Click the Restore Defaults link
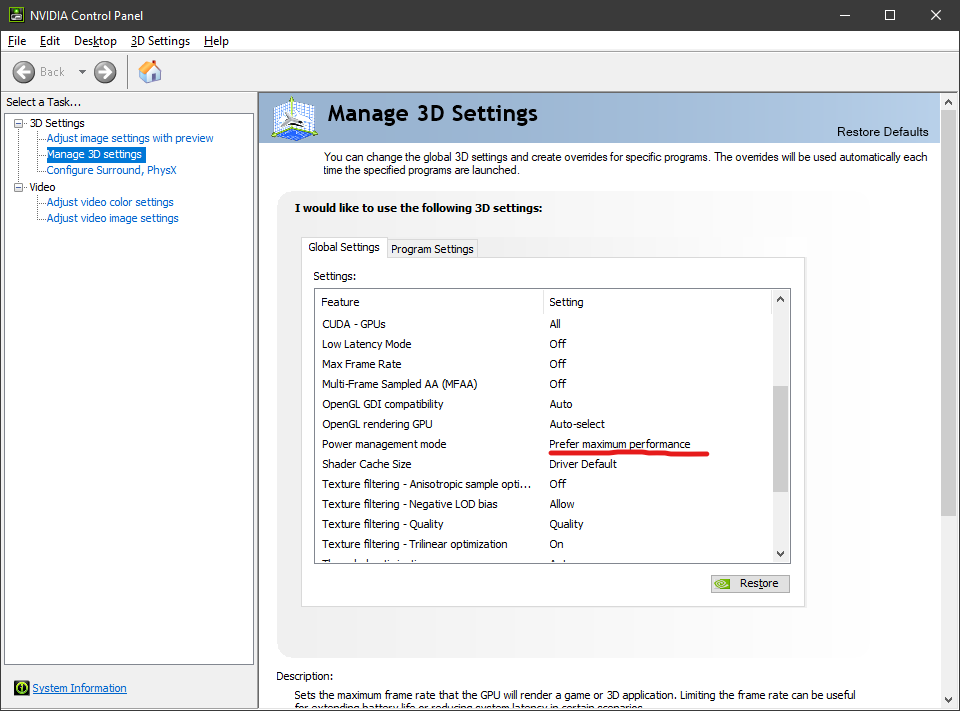Screen dimensions: 960x711 [x=882, y=132]
